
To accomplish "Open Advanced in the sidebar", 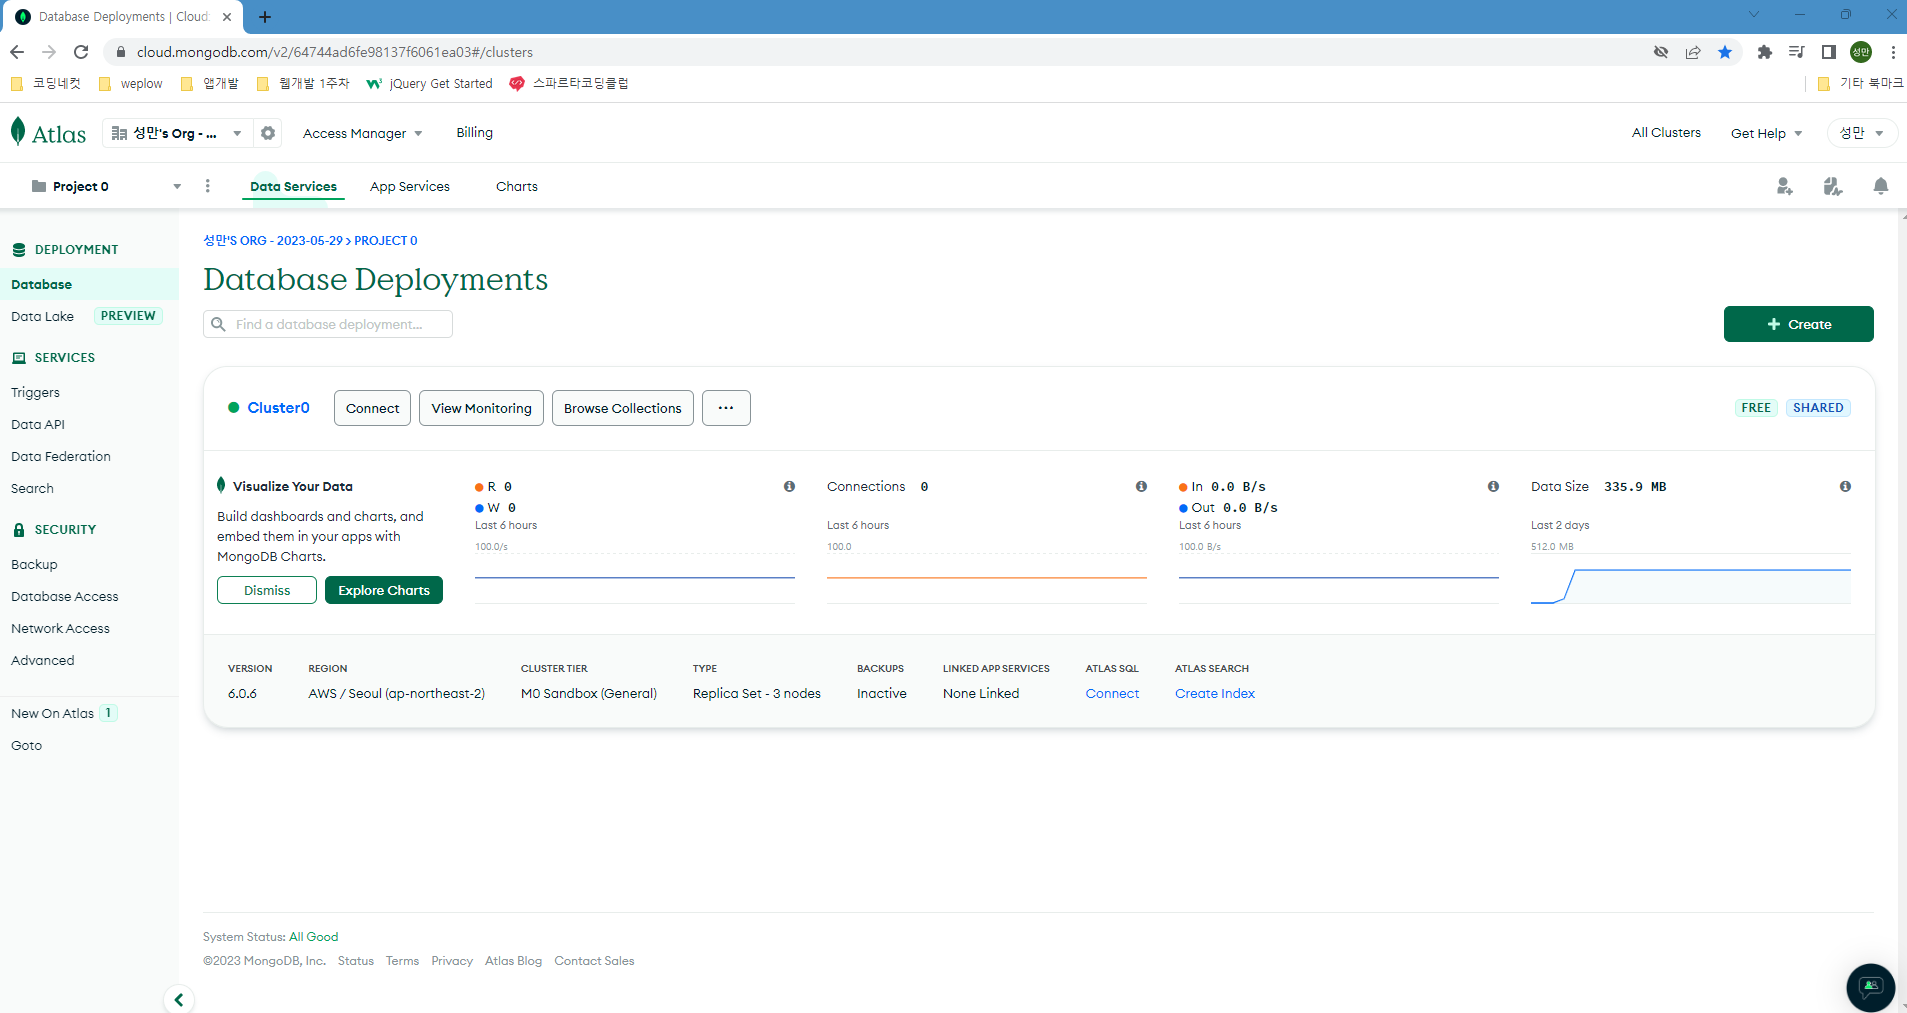I will 43,660.
